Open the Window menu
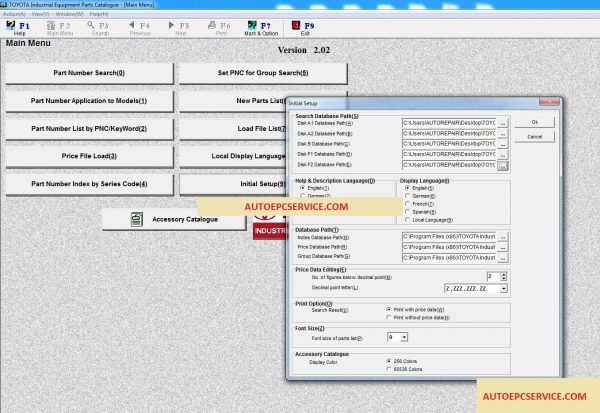This screenshot has width=600, height=413. pos(69,14)
